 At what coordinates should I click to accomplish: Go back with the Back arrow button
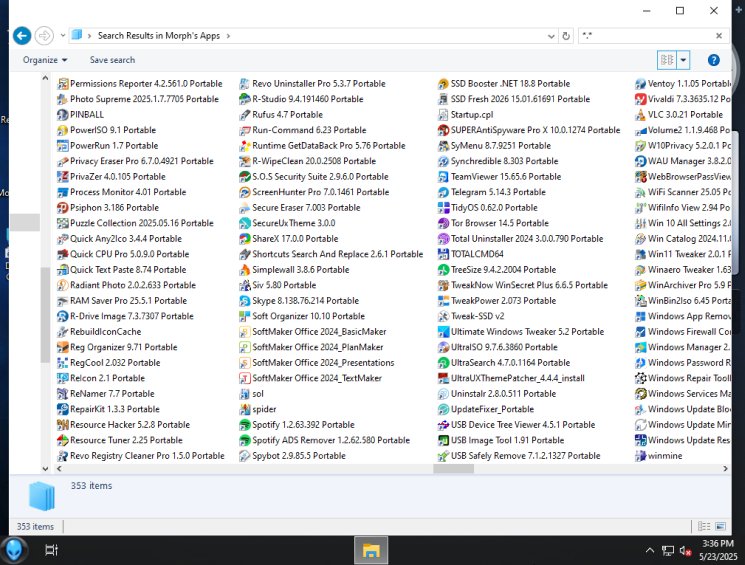[x=22, y=36]
